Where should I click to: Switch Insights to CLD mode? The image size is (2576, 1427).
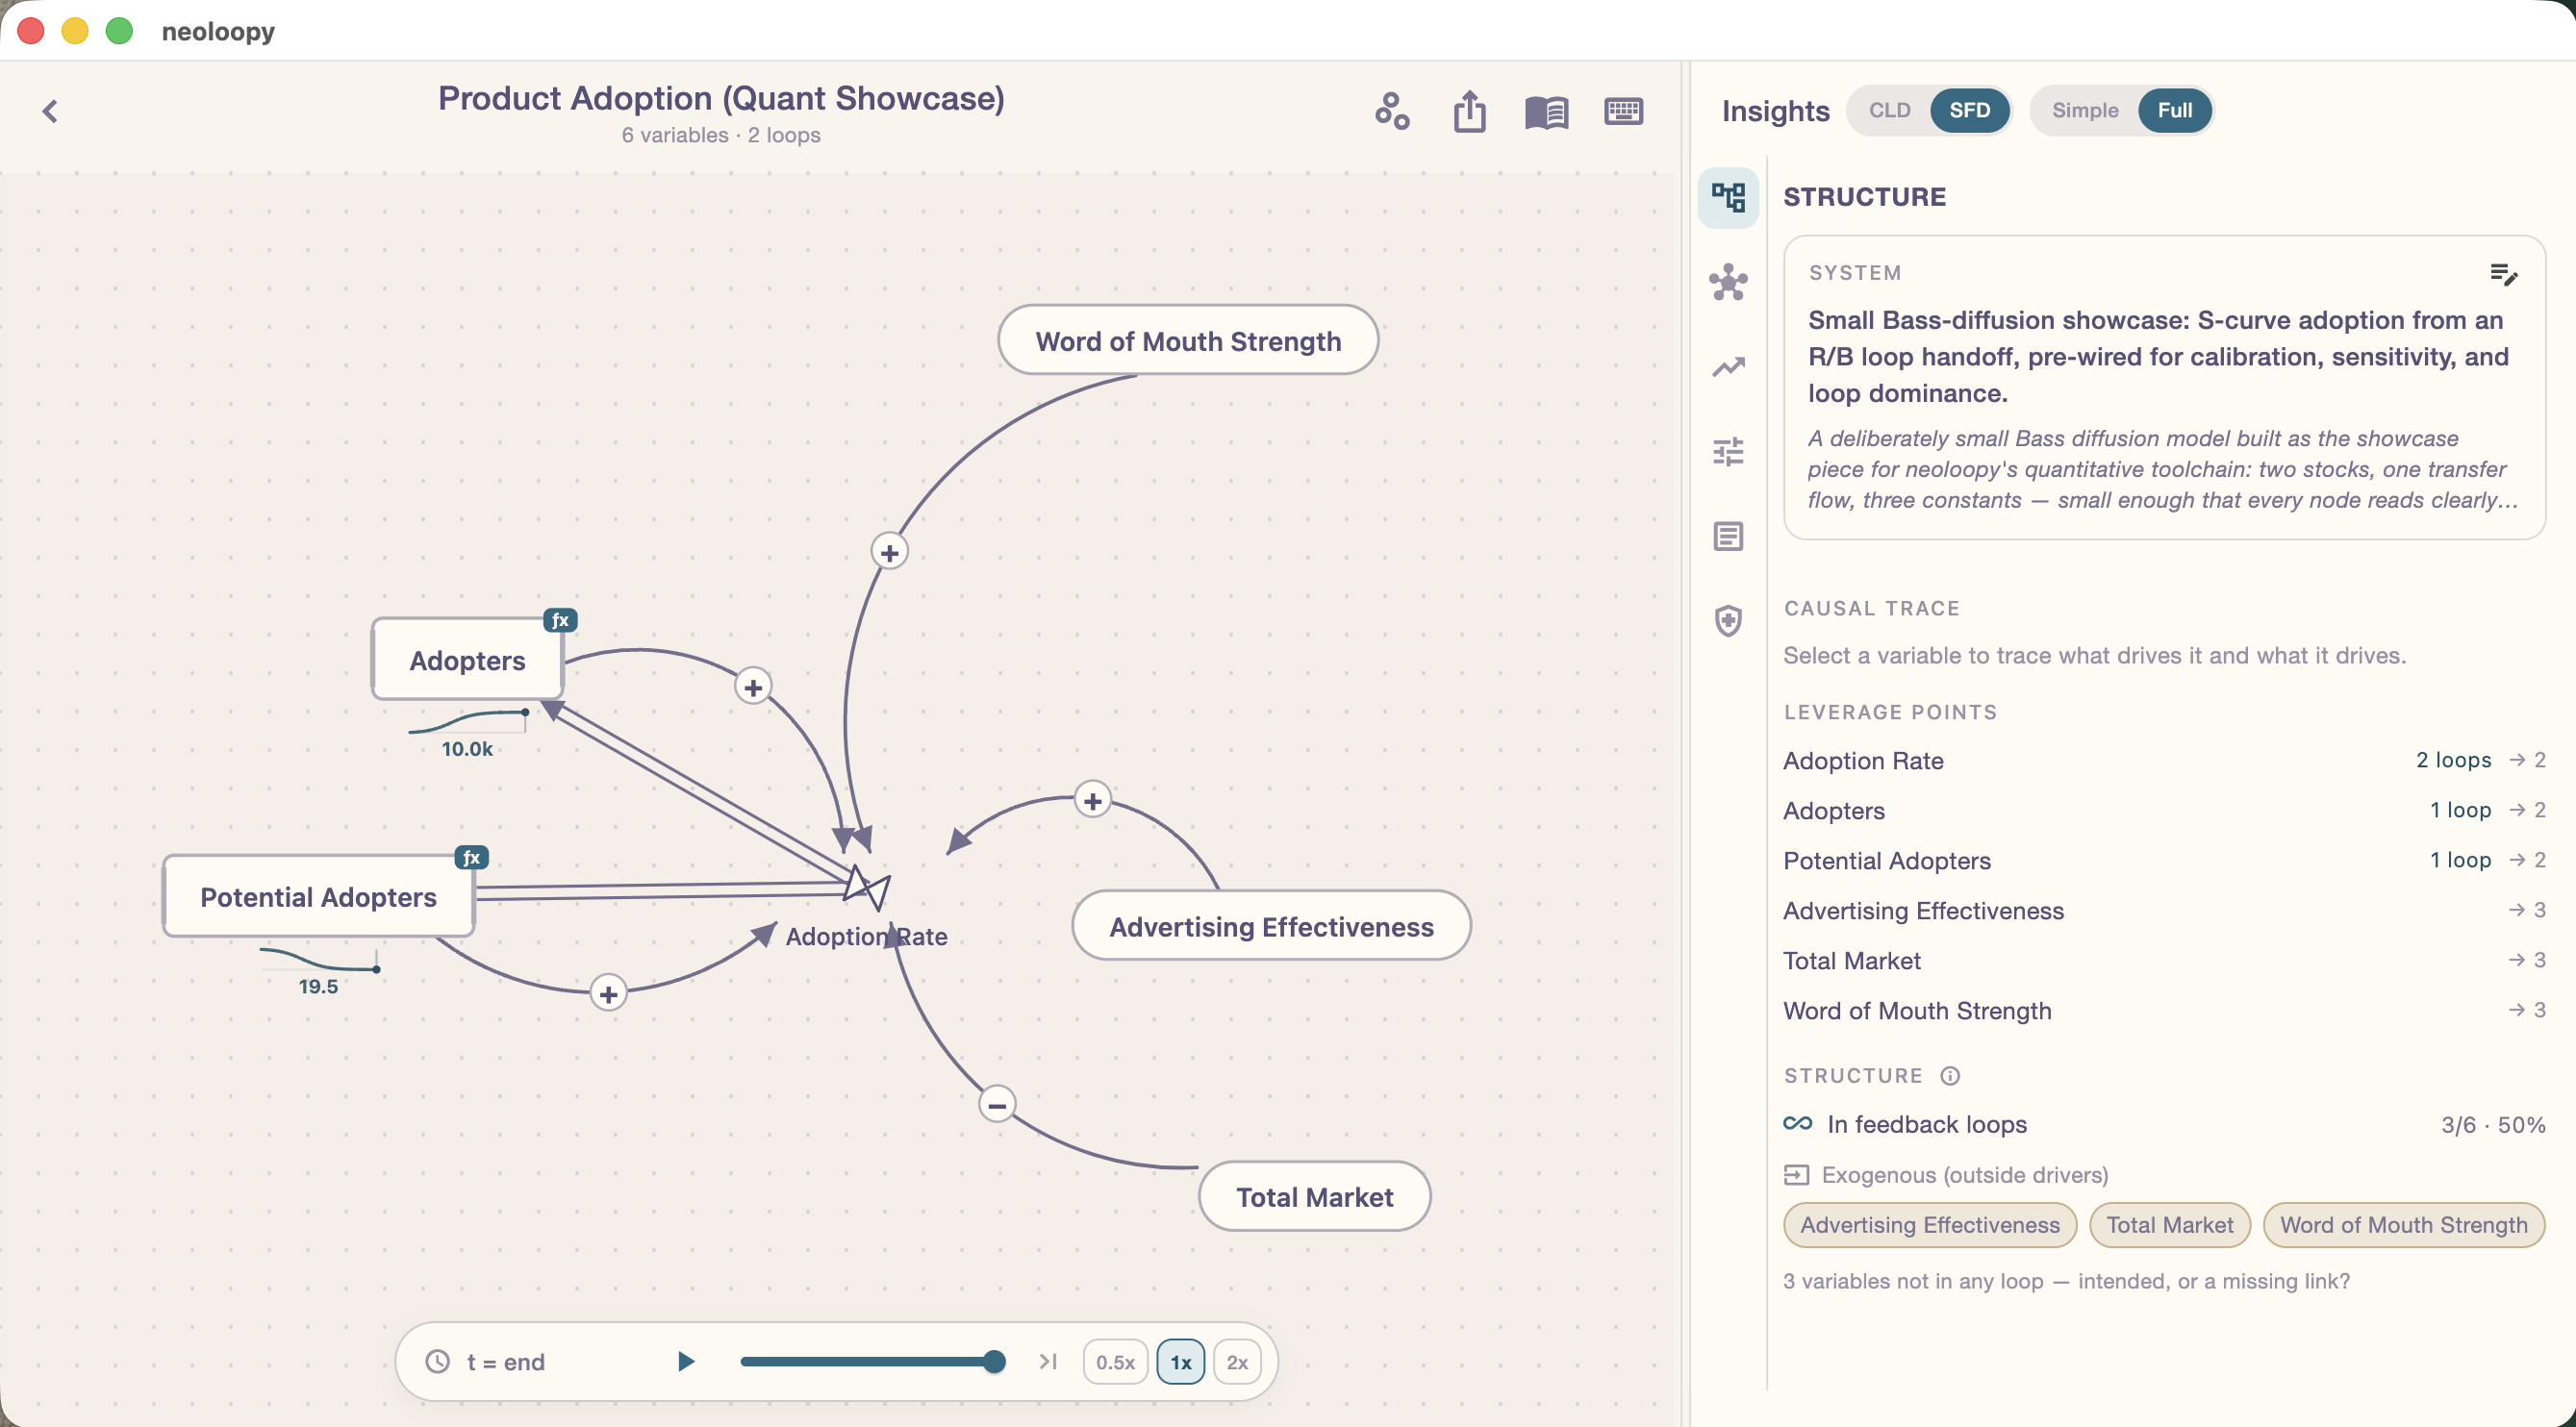click(x=1889, y=110)
